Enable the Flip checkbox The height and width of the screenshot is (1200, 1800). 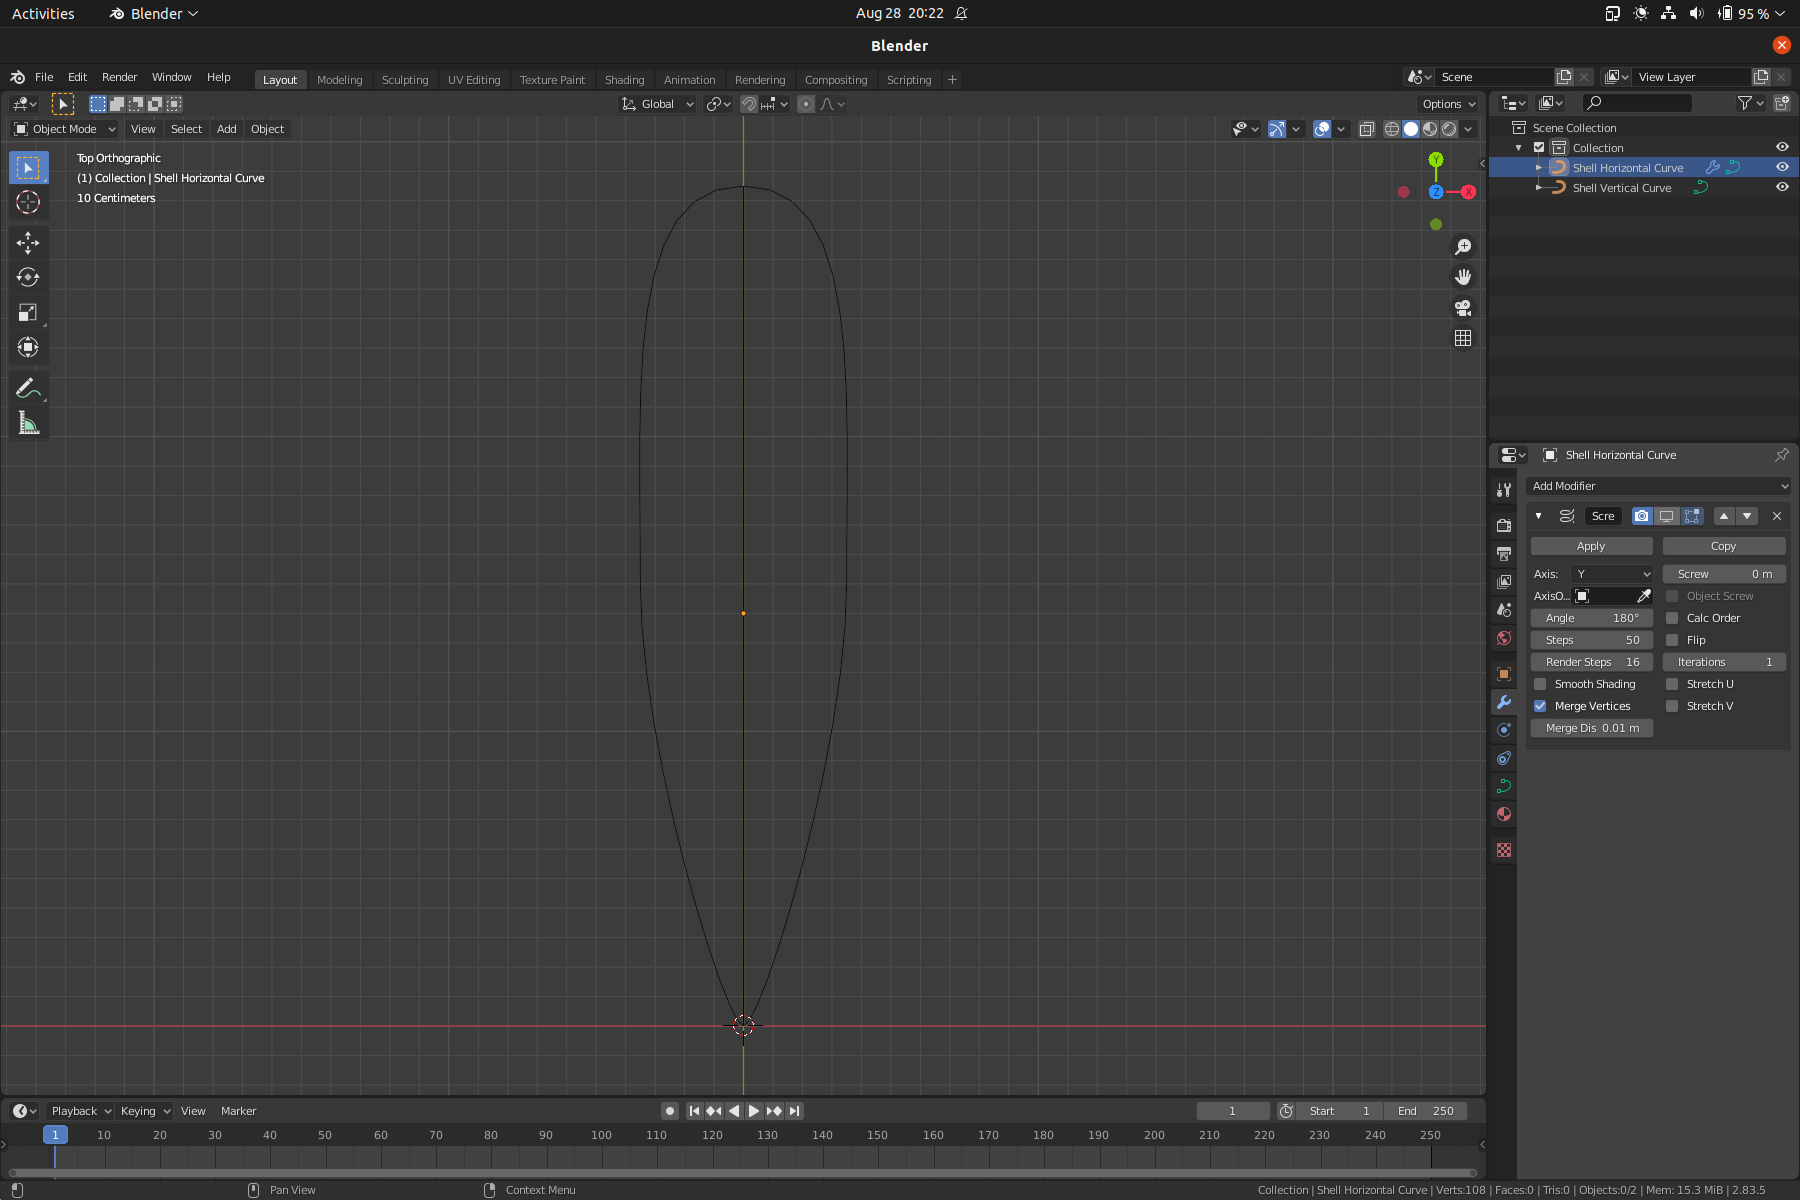(x=1672, y=640)
